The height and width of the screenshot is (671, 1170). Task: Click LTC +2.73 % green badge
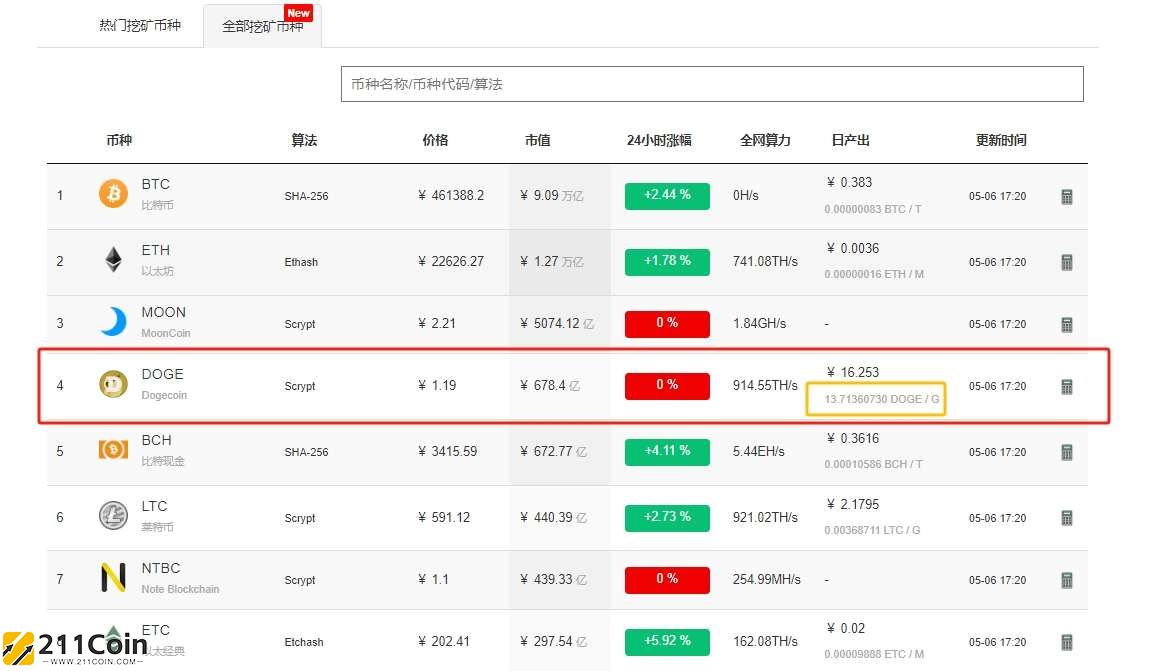point(667,517)
